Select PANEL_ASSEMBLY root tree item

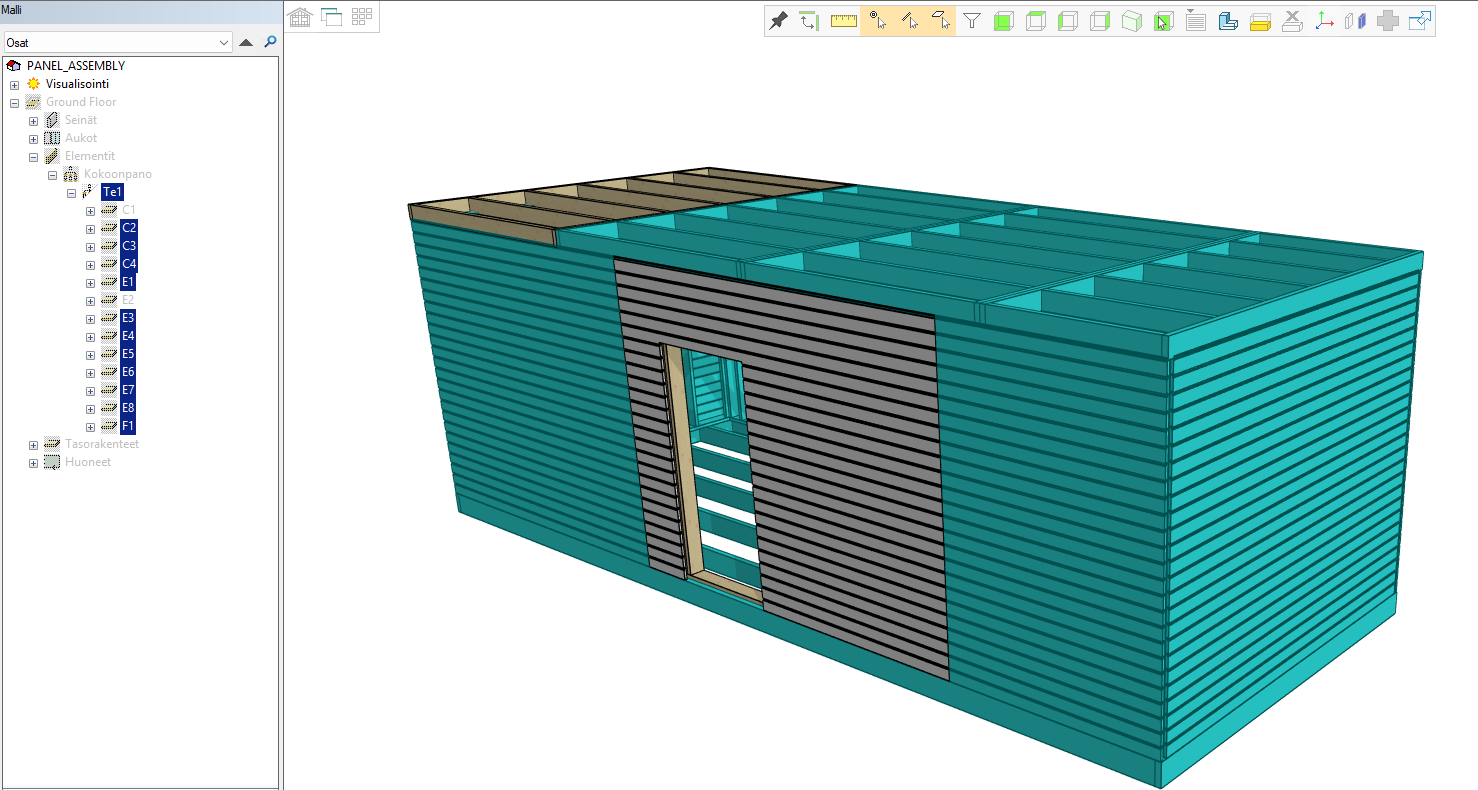tap(76, 66)
